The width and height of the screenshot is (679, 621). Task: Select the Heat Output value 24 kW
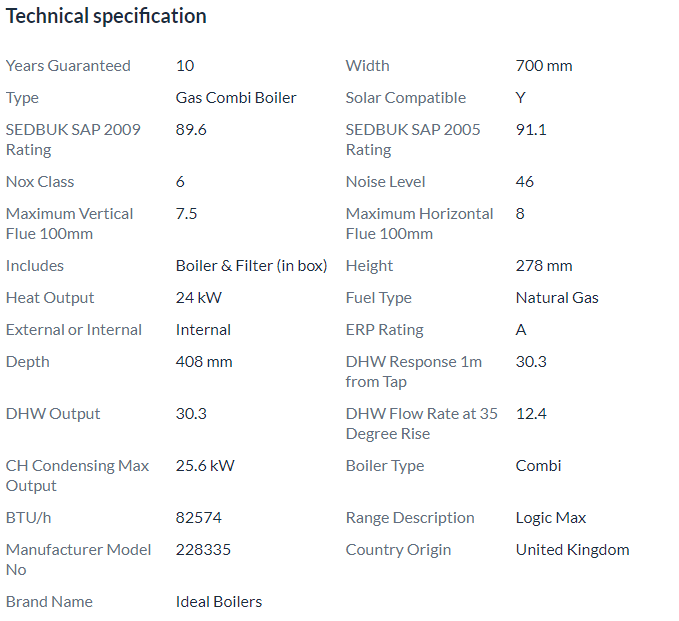tap(199, 298)
